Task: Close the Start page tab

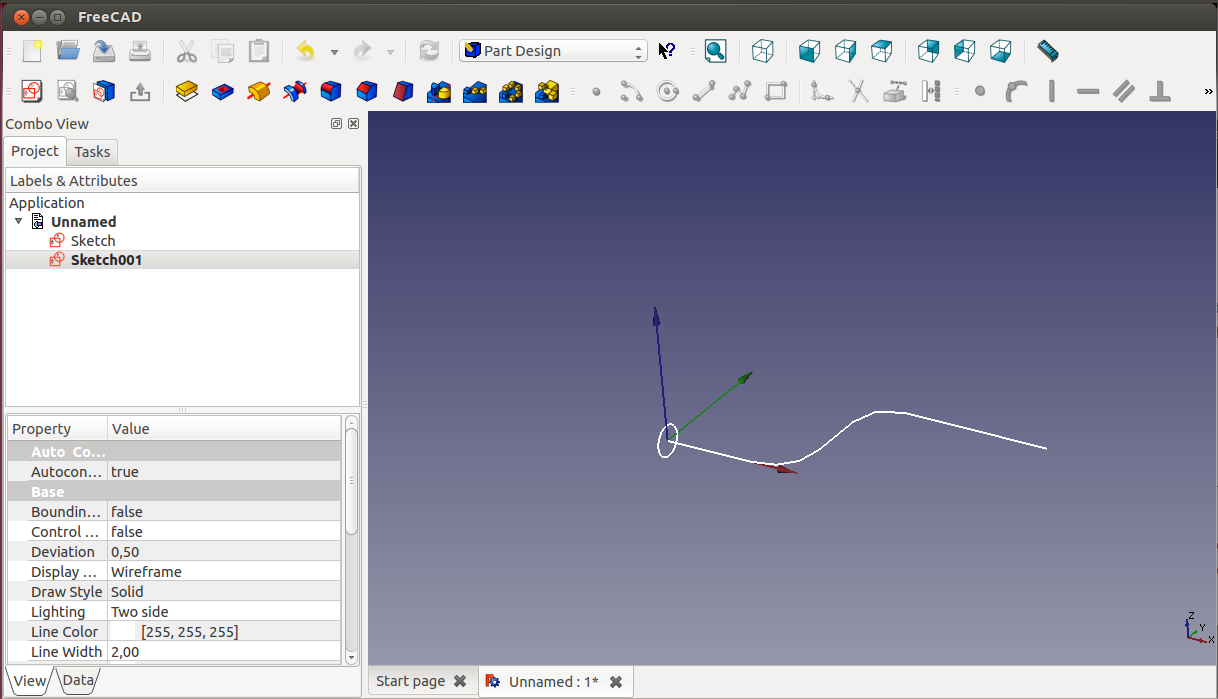Action: coord(460,681)
